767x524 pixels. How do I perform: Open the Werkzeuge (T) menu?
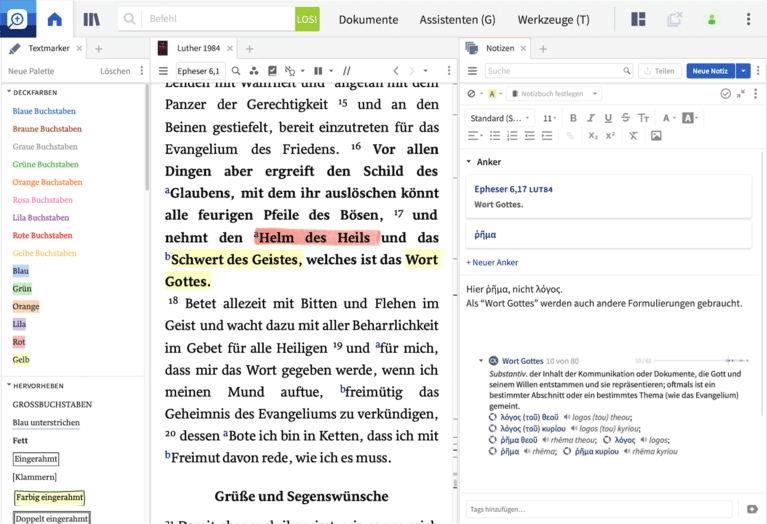click(x=553, y=20)
